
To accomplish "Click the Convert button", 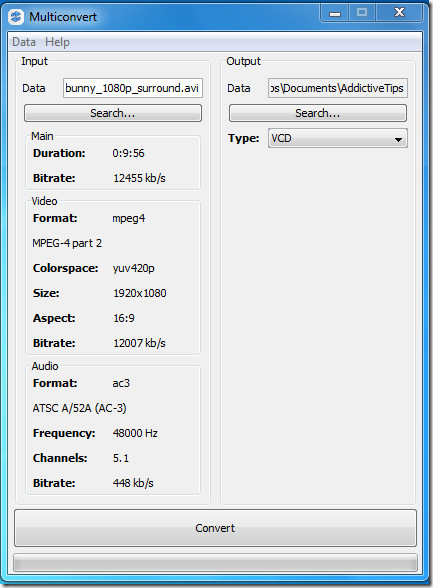I will point(215,528).
